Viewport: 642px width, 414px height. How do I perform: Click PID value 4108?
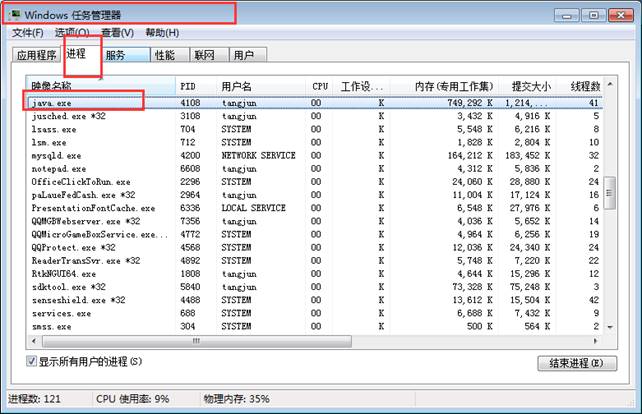click(190, 103)
